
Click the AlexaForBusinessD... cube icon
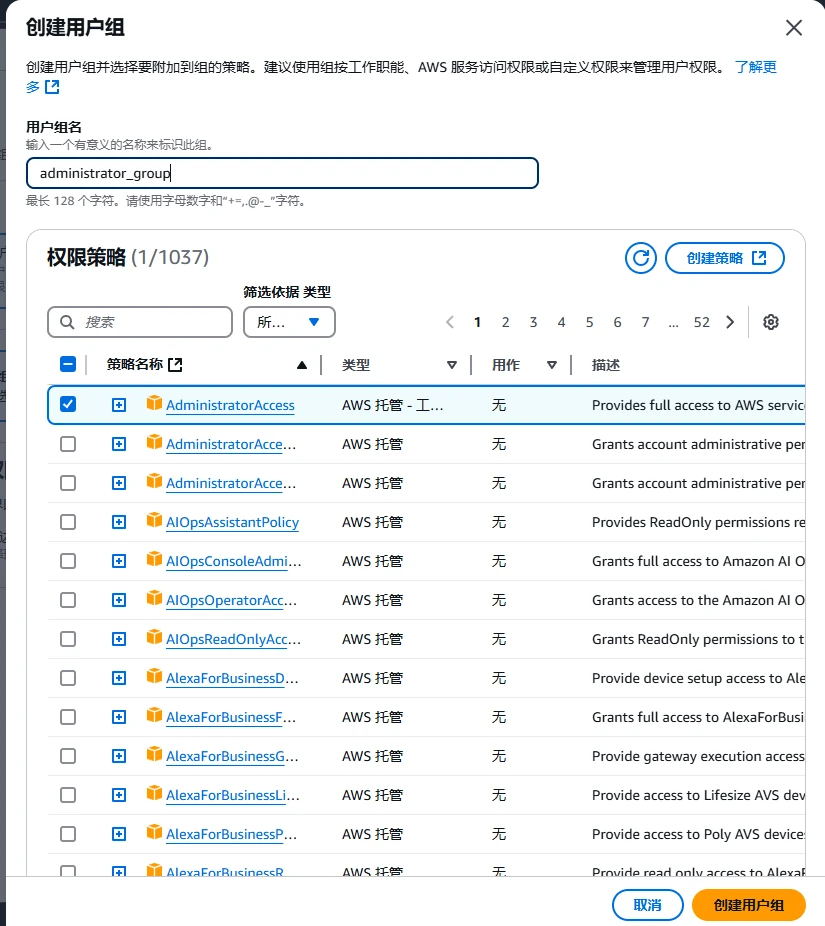(x=154, y=676)
